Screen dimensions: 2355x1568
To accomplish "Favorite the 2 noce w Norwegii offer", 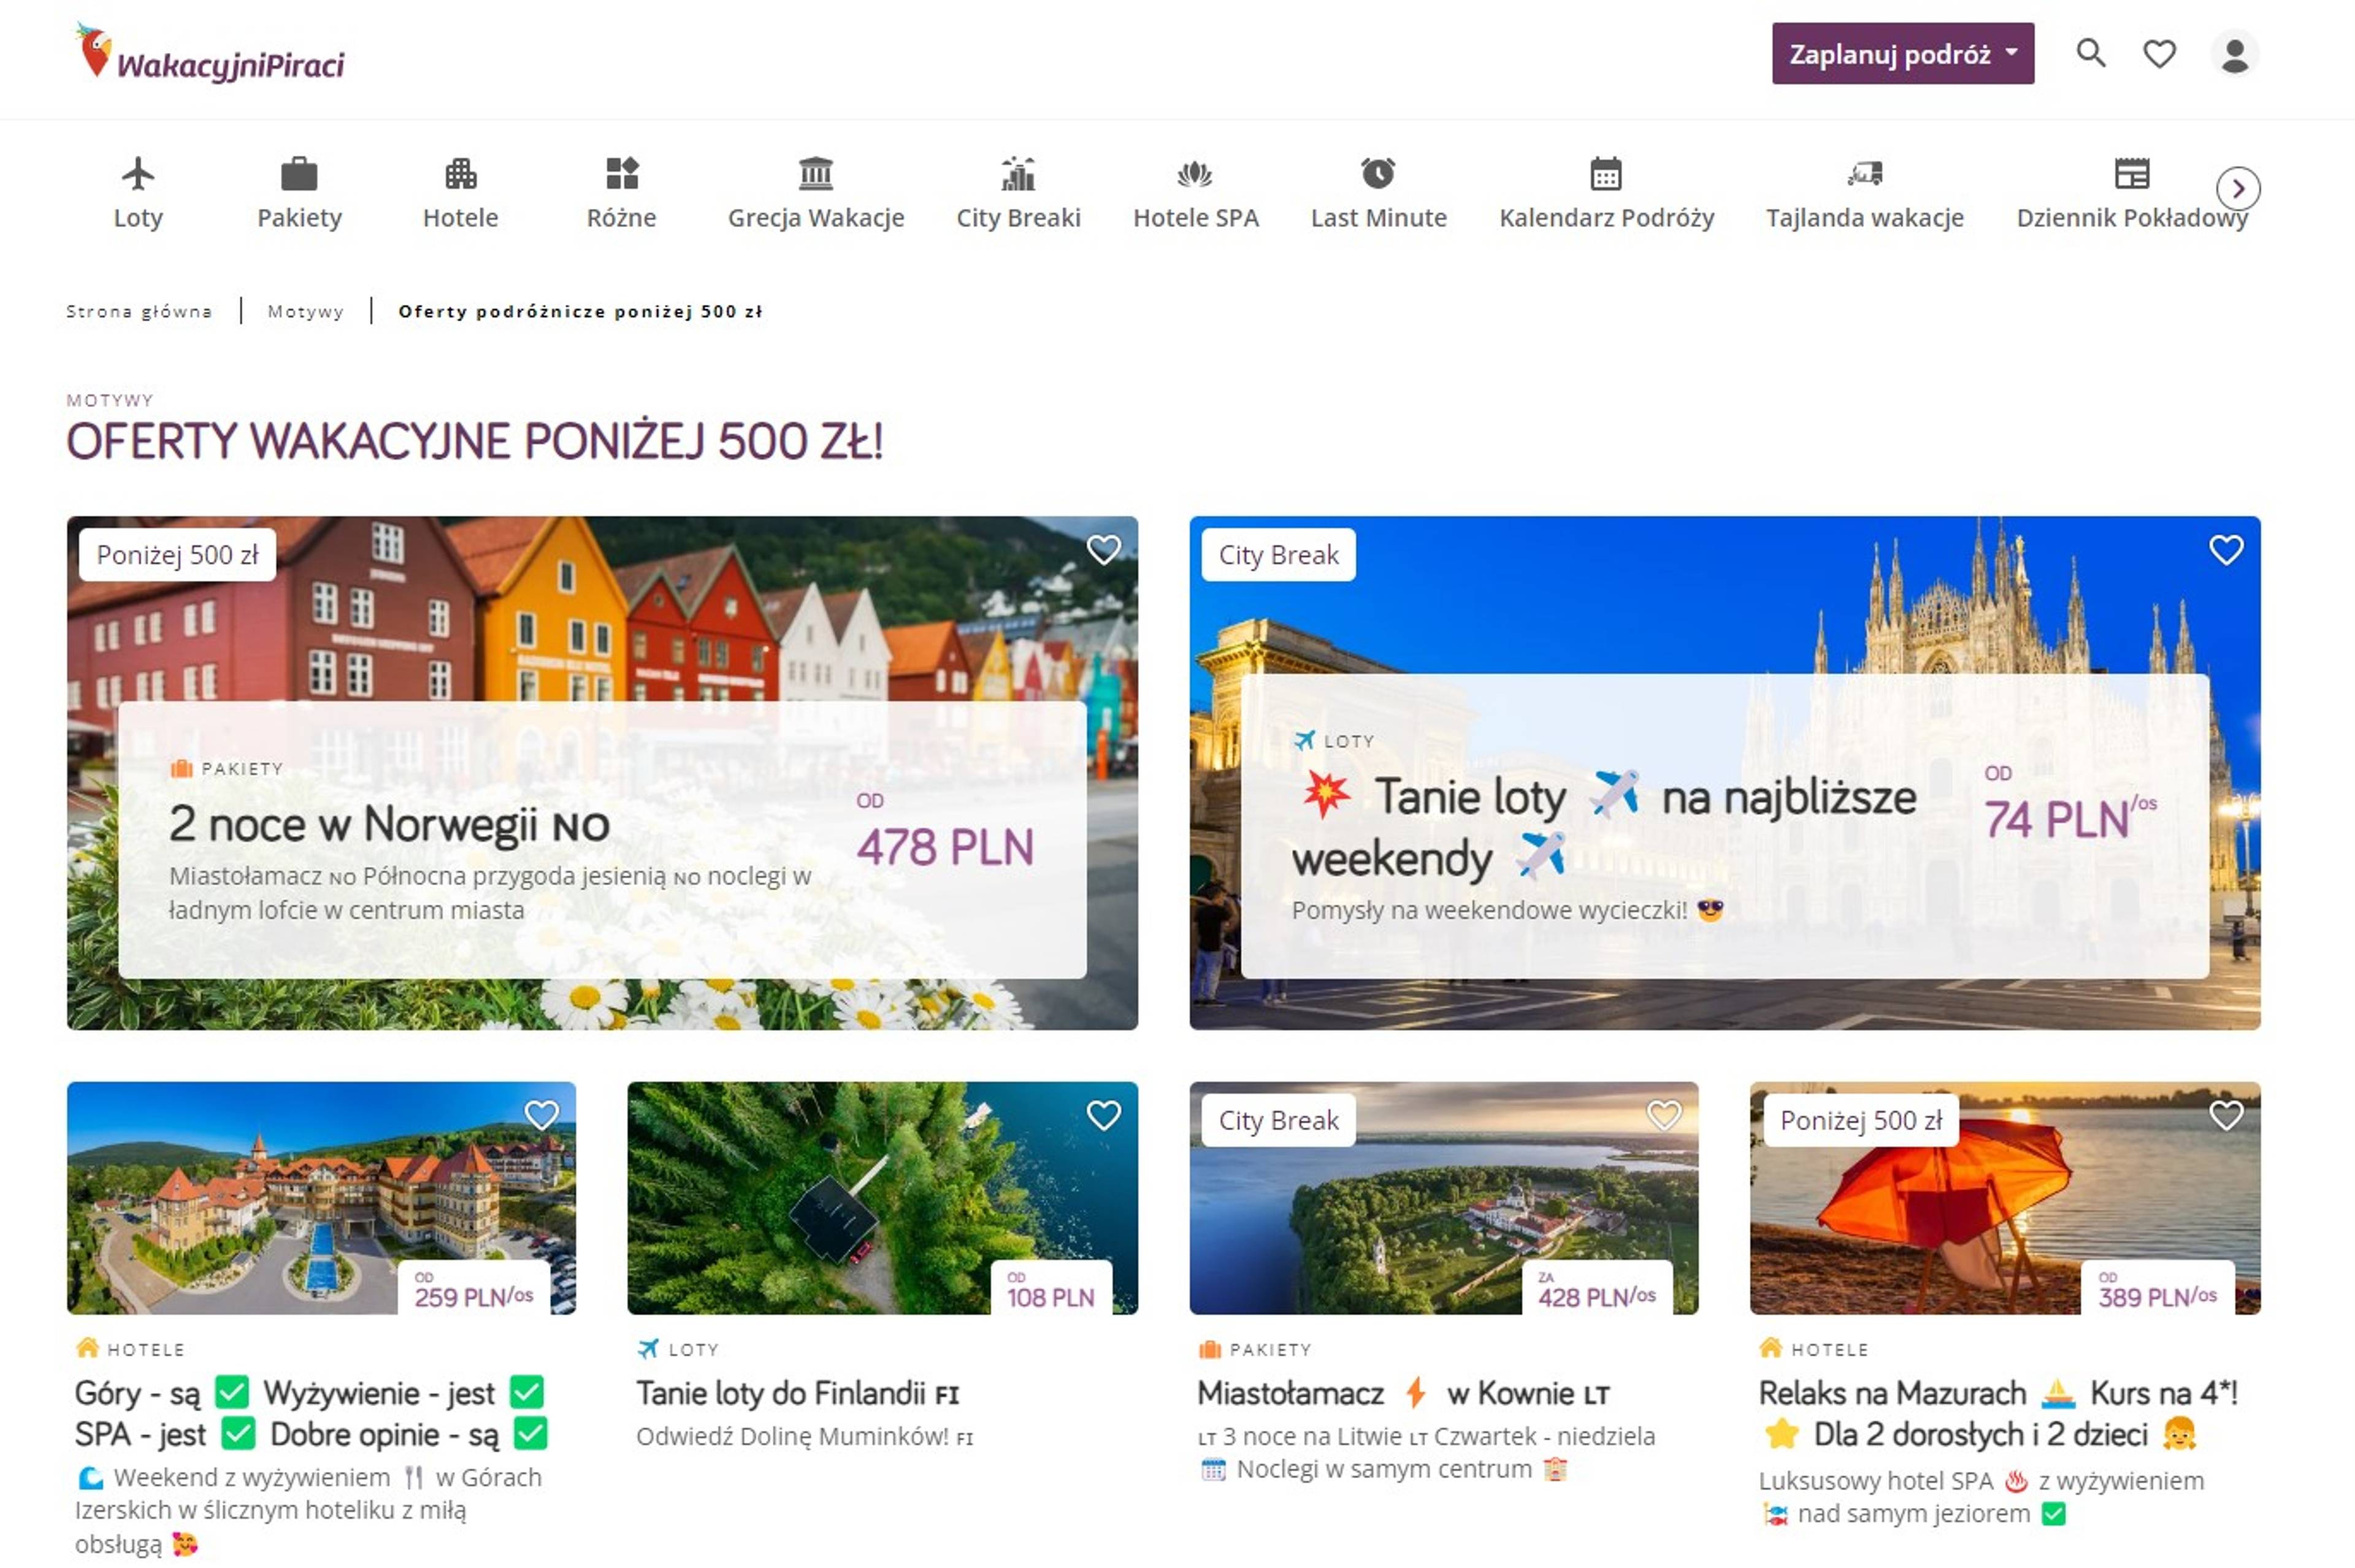I will coord(1103,549).
